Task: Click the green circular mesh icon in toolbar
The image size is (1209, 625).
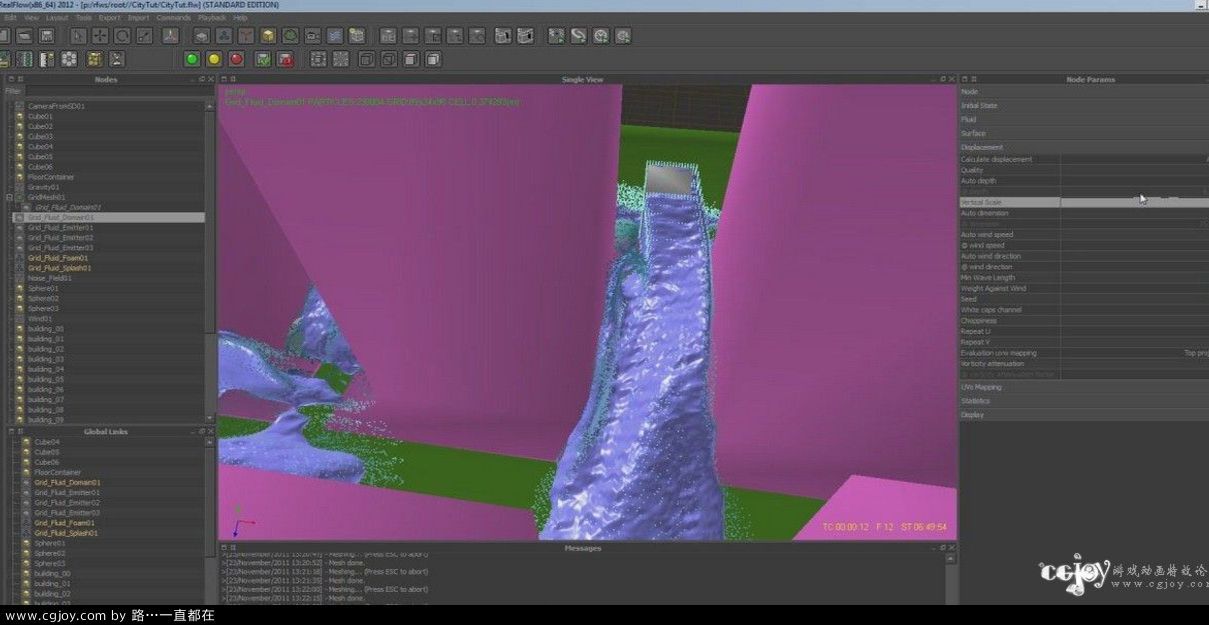Action: [x=290, y=35]
